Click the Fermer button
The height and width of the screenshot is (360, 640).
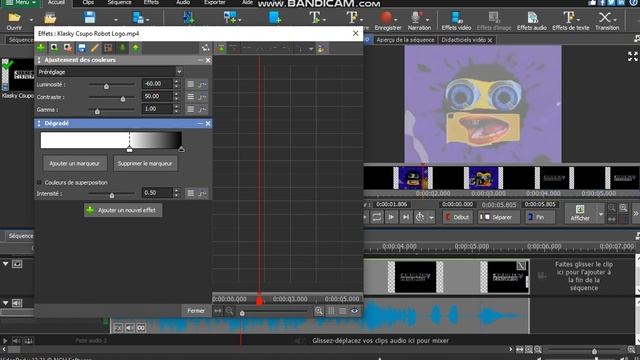[x=196, y=311]
